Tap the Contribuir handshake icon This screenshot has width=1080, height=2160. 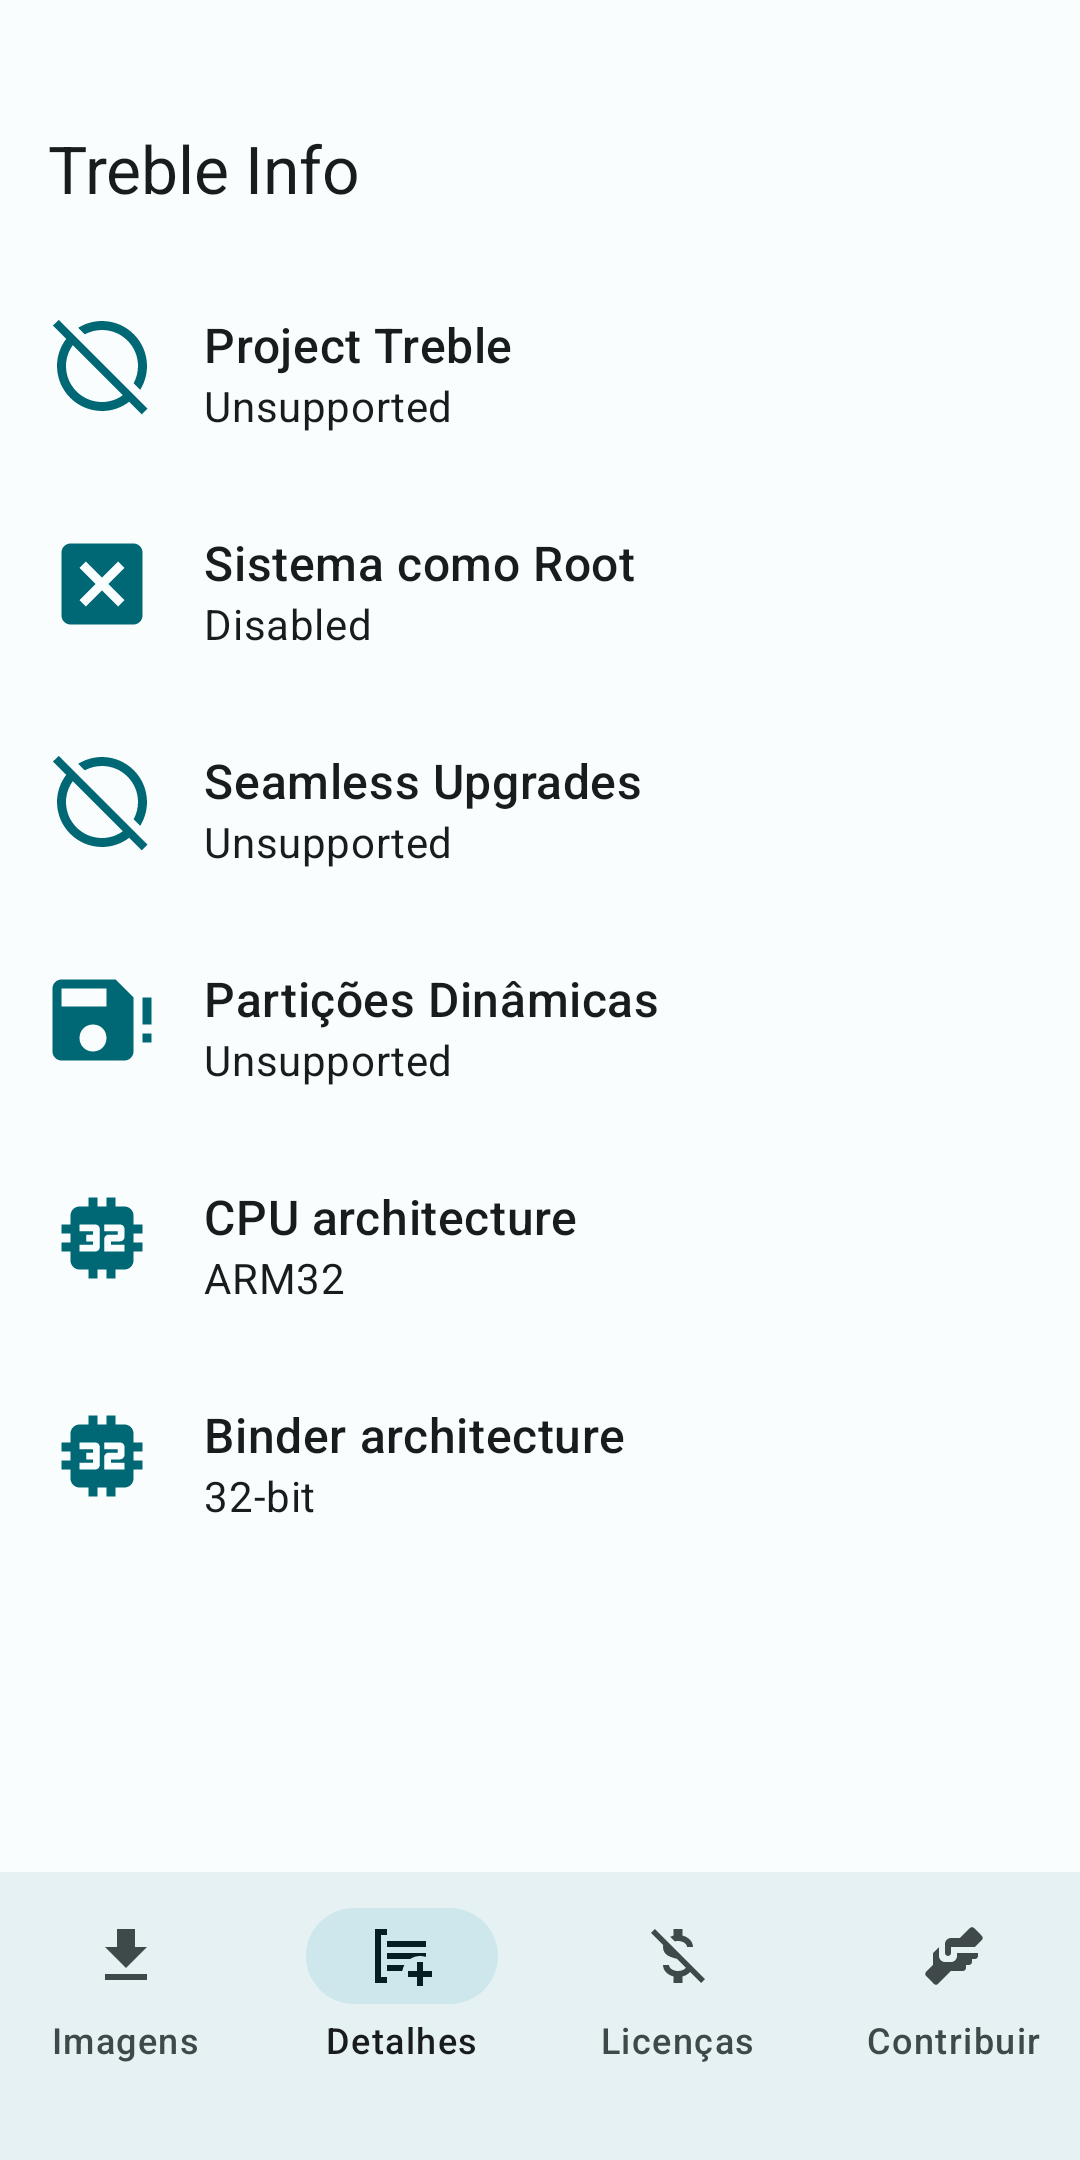954,1956
